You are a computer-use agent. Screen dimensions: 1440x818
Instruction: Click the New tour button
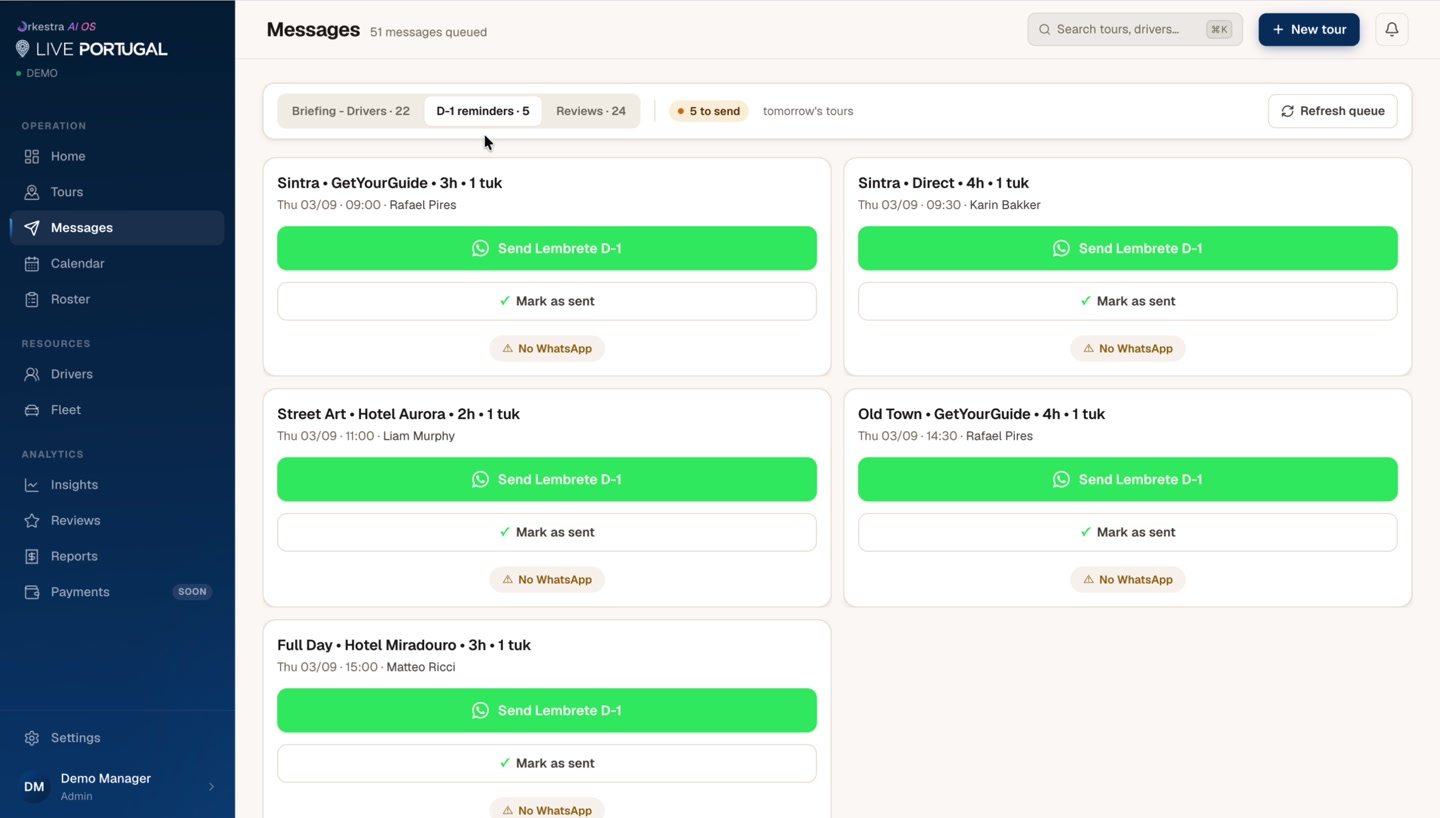[1309, 30]
